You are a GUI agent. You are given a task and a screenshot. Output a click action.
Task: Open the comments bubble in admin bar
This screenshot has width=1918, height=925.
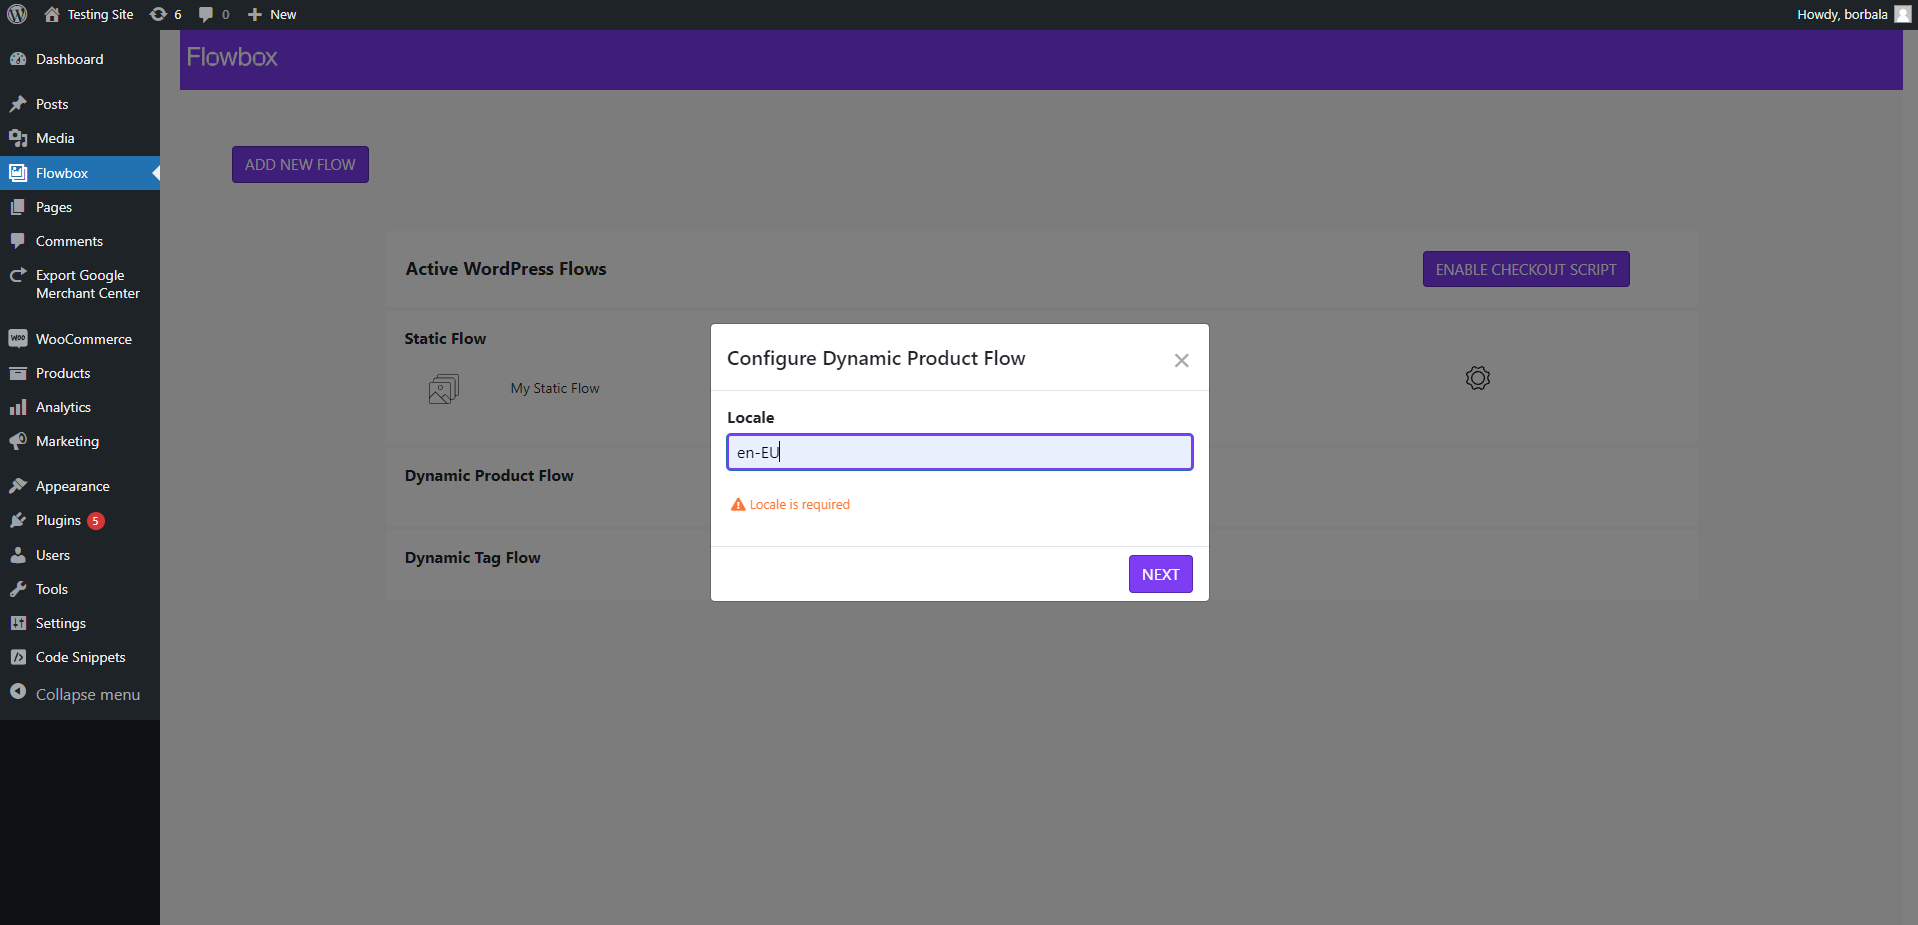(213, 14)
